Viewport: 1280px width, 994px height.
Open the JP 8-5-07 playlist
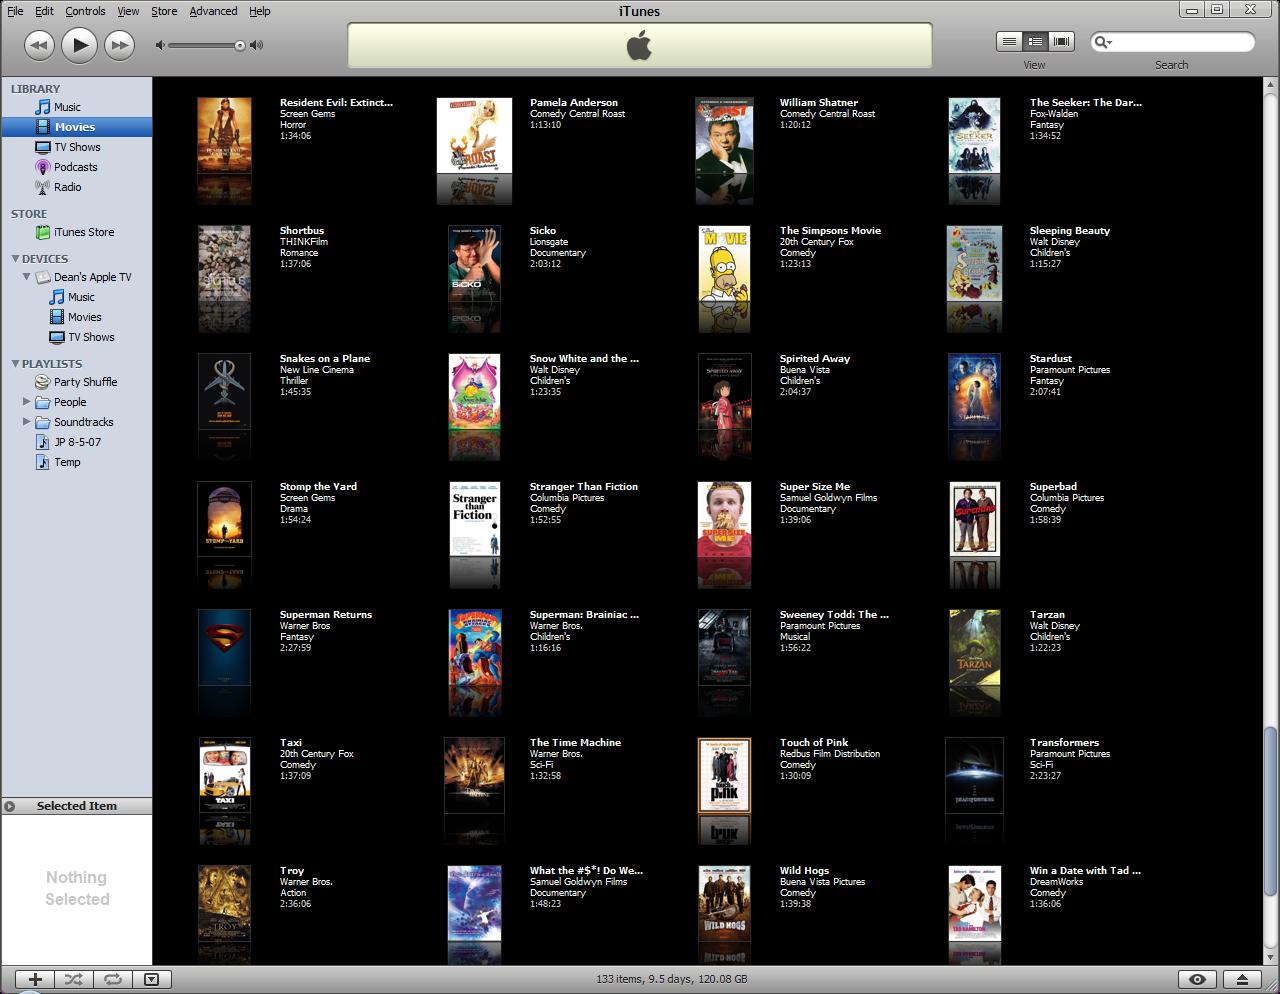tap(76, 442)
